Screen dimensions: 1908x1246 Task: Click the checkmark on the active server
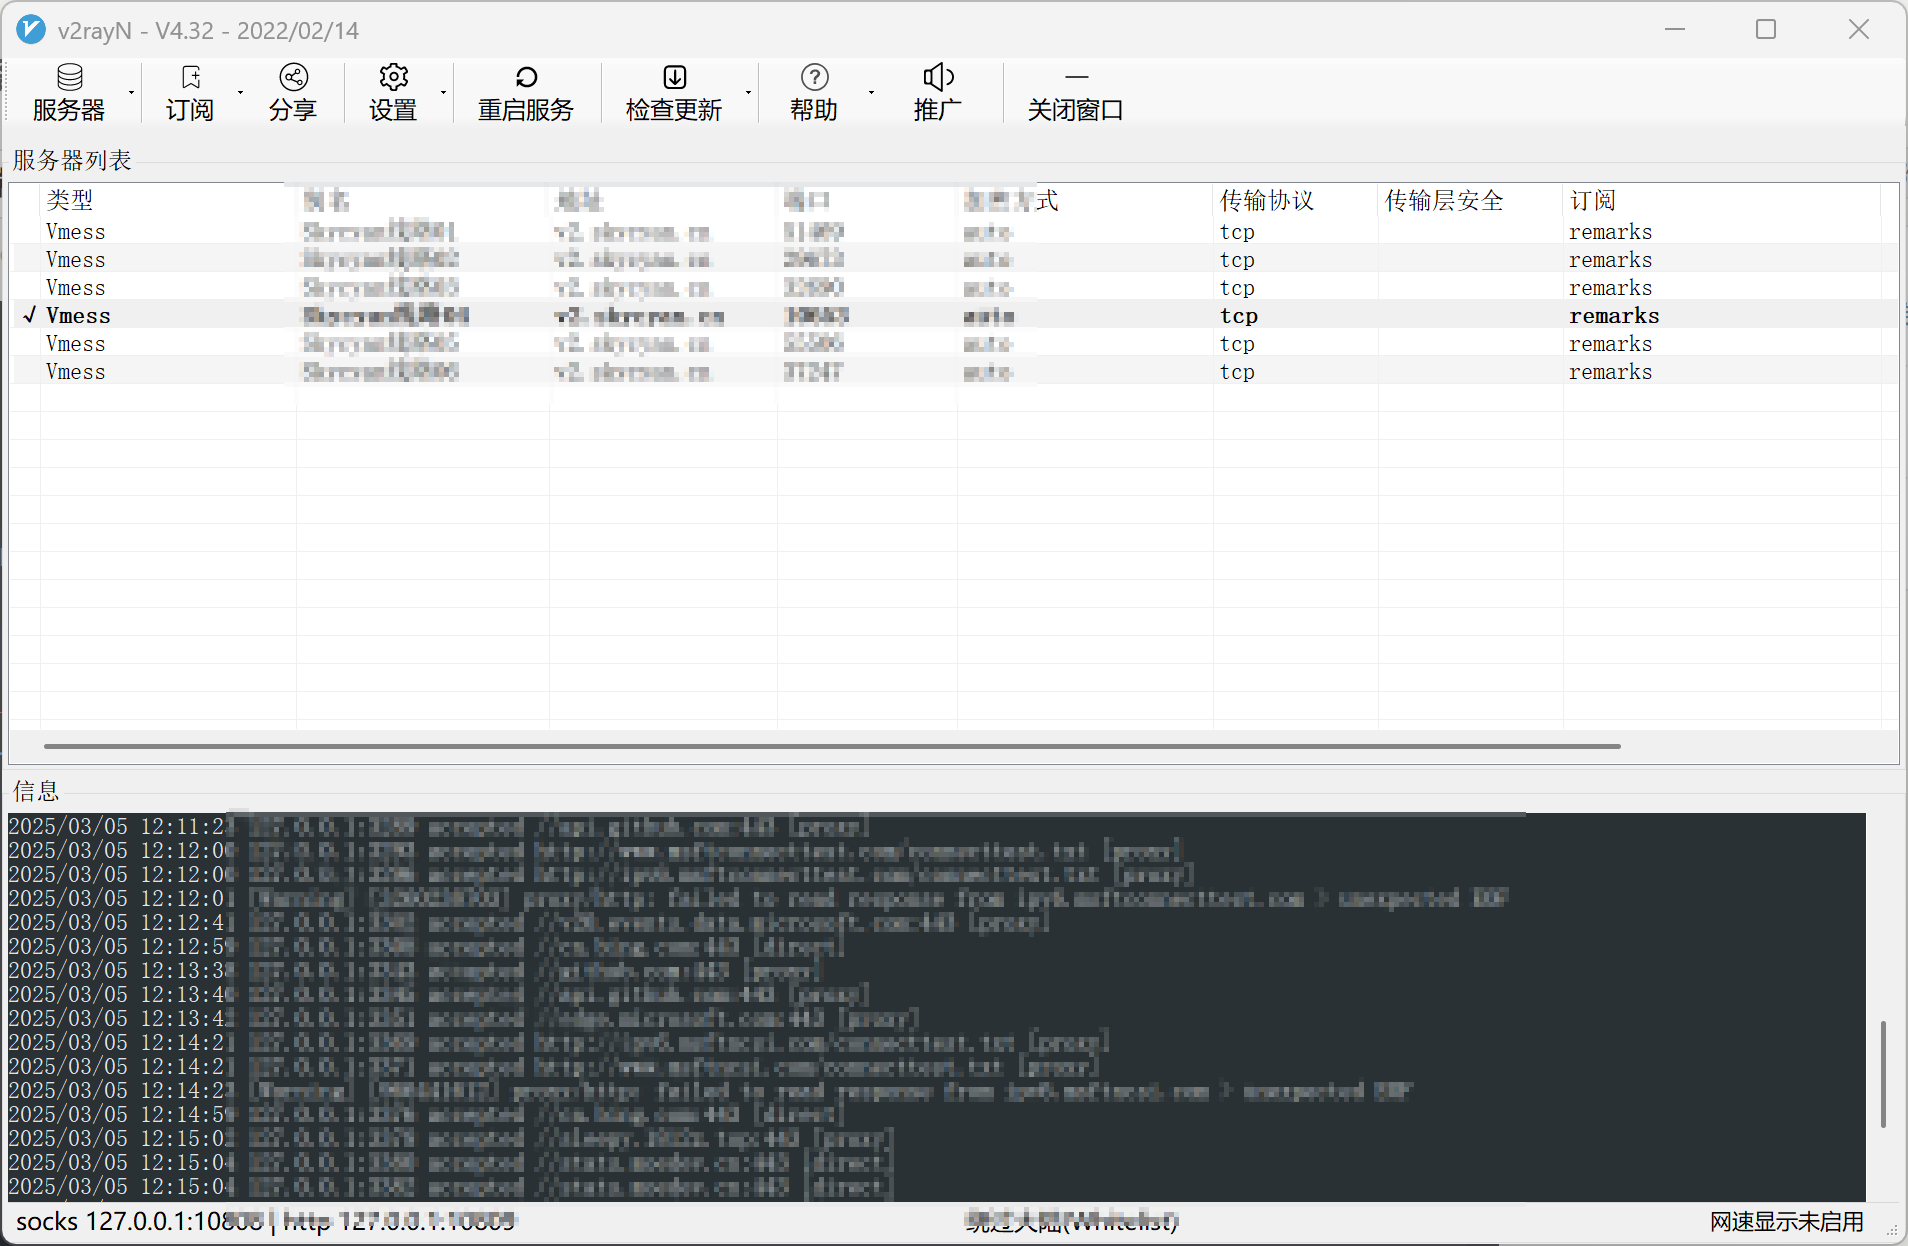point(29,315)
